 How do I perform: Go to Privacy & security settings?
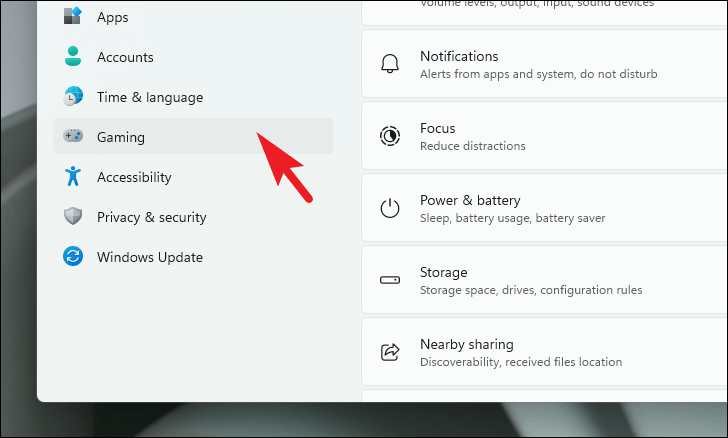point(151,217)
